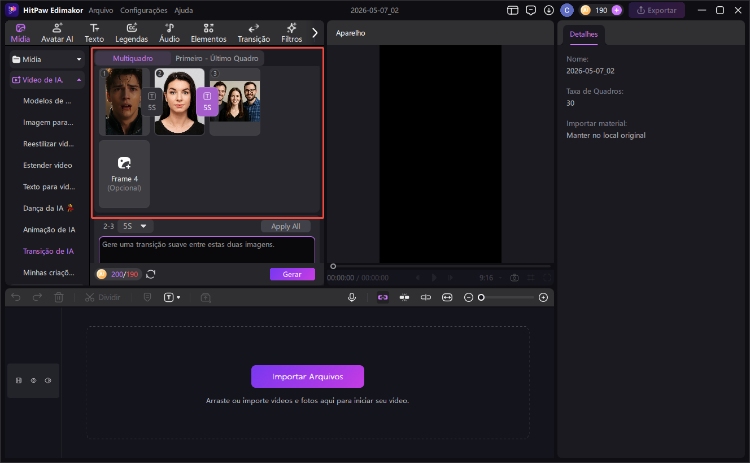This screenshot has width=750, height=463.
Task: Select the purple 5S transition between frames 2-3
Action: coord(207,102)
